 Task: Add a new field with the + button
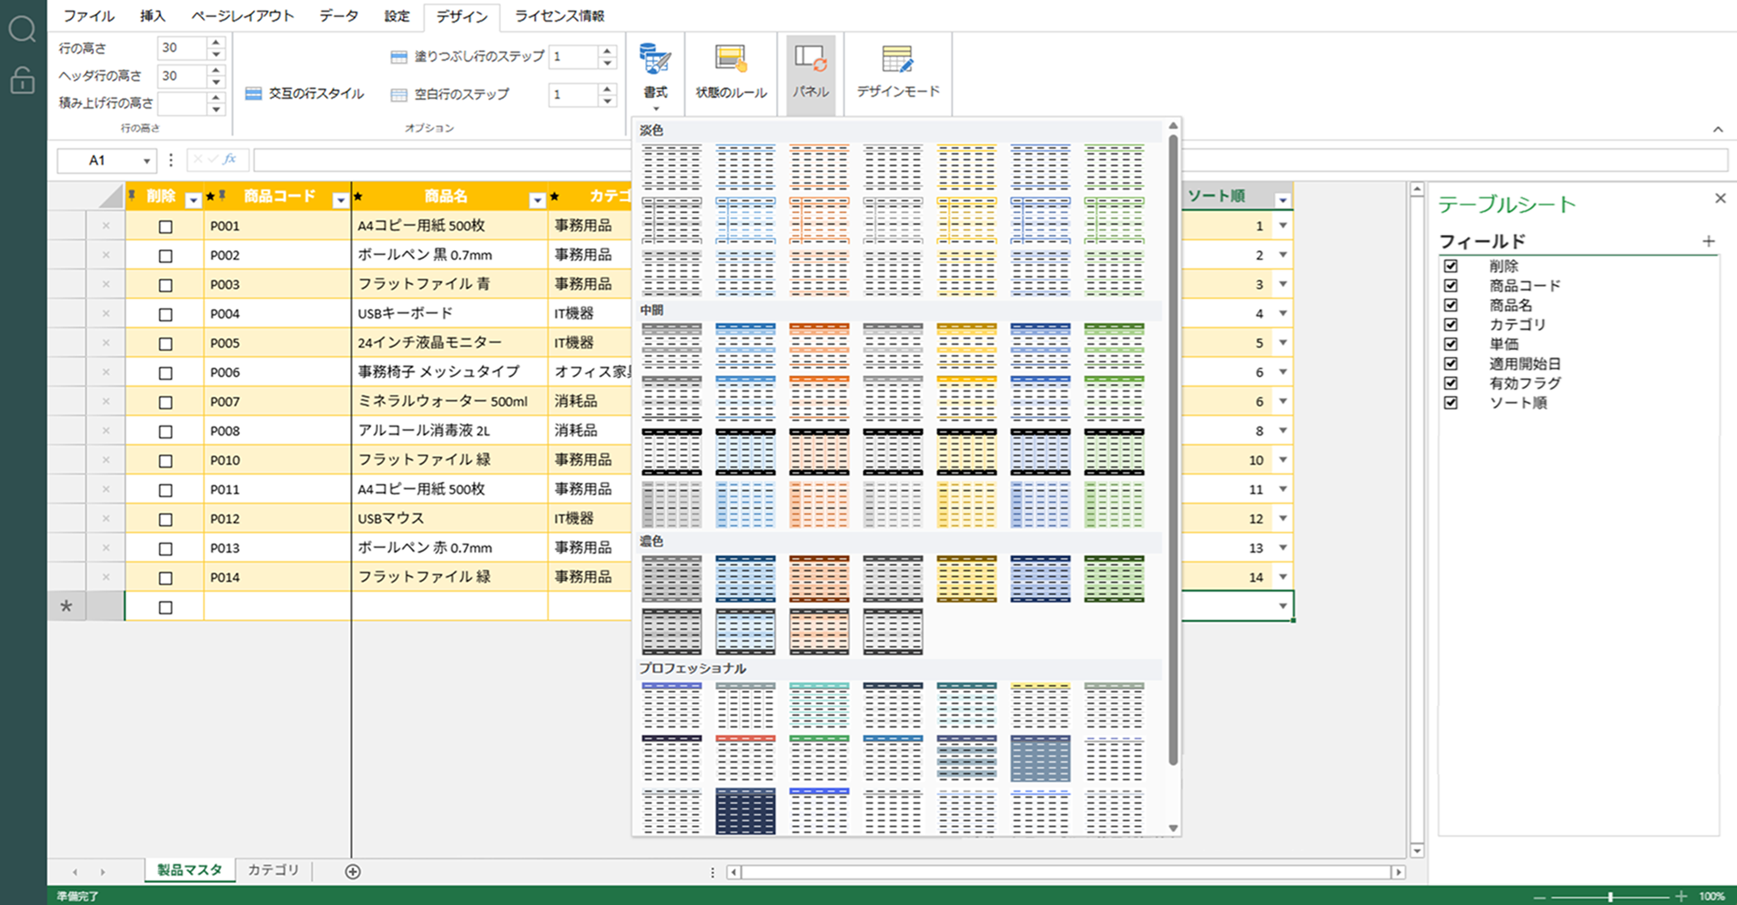coord(1708,241)
